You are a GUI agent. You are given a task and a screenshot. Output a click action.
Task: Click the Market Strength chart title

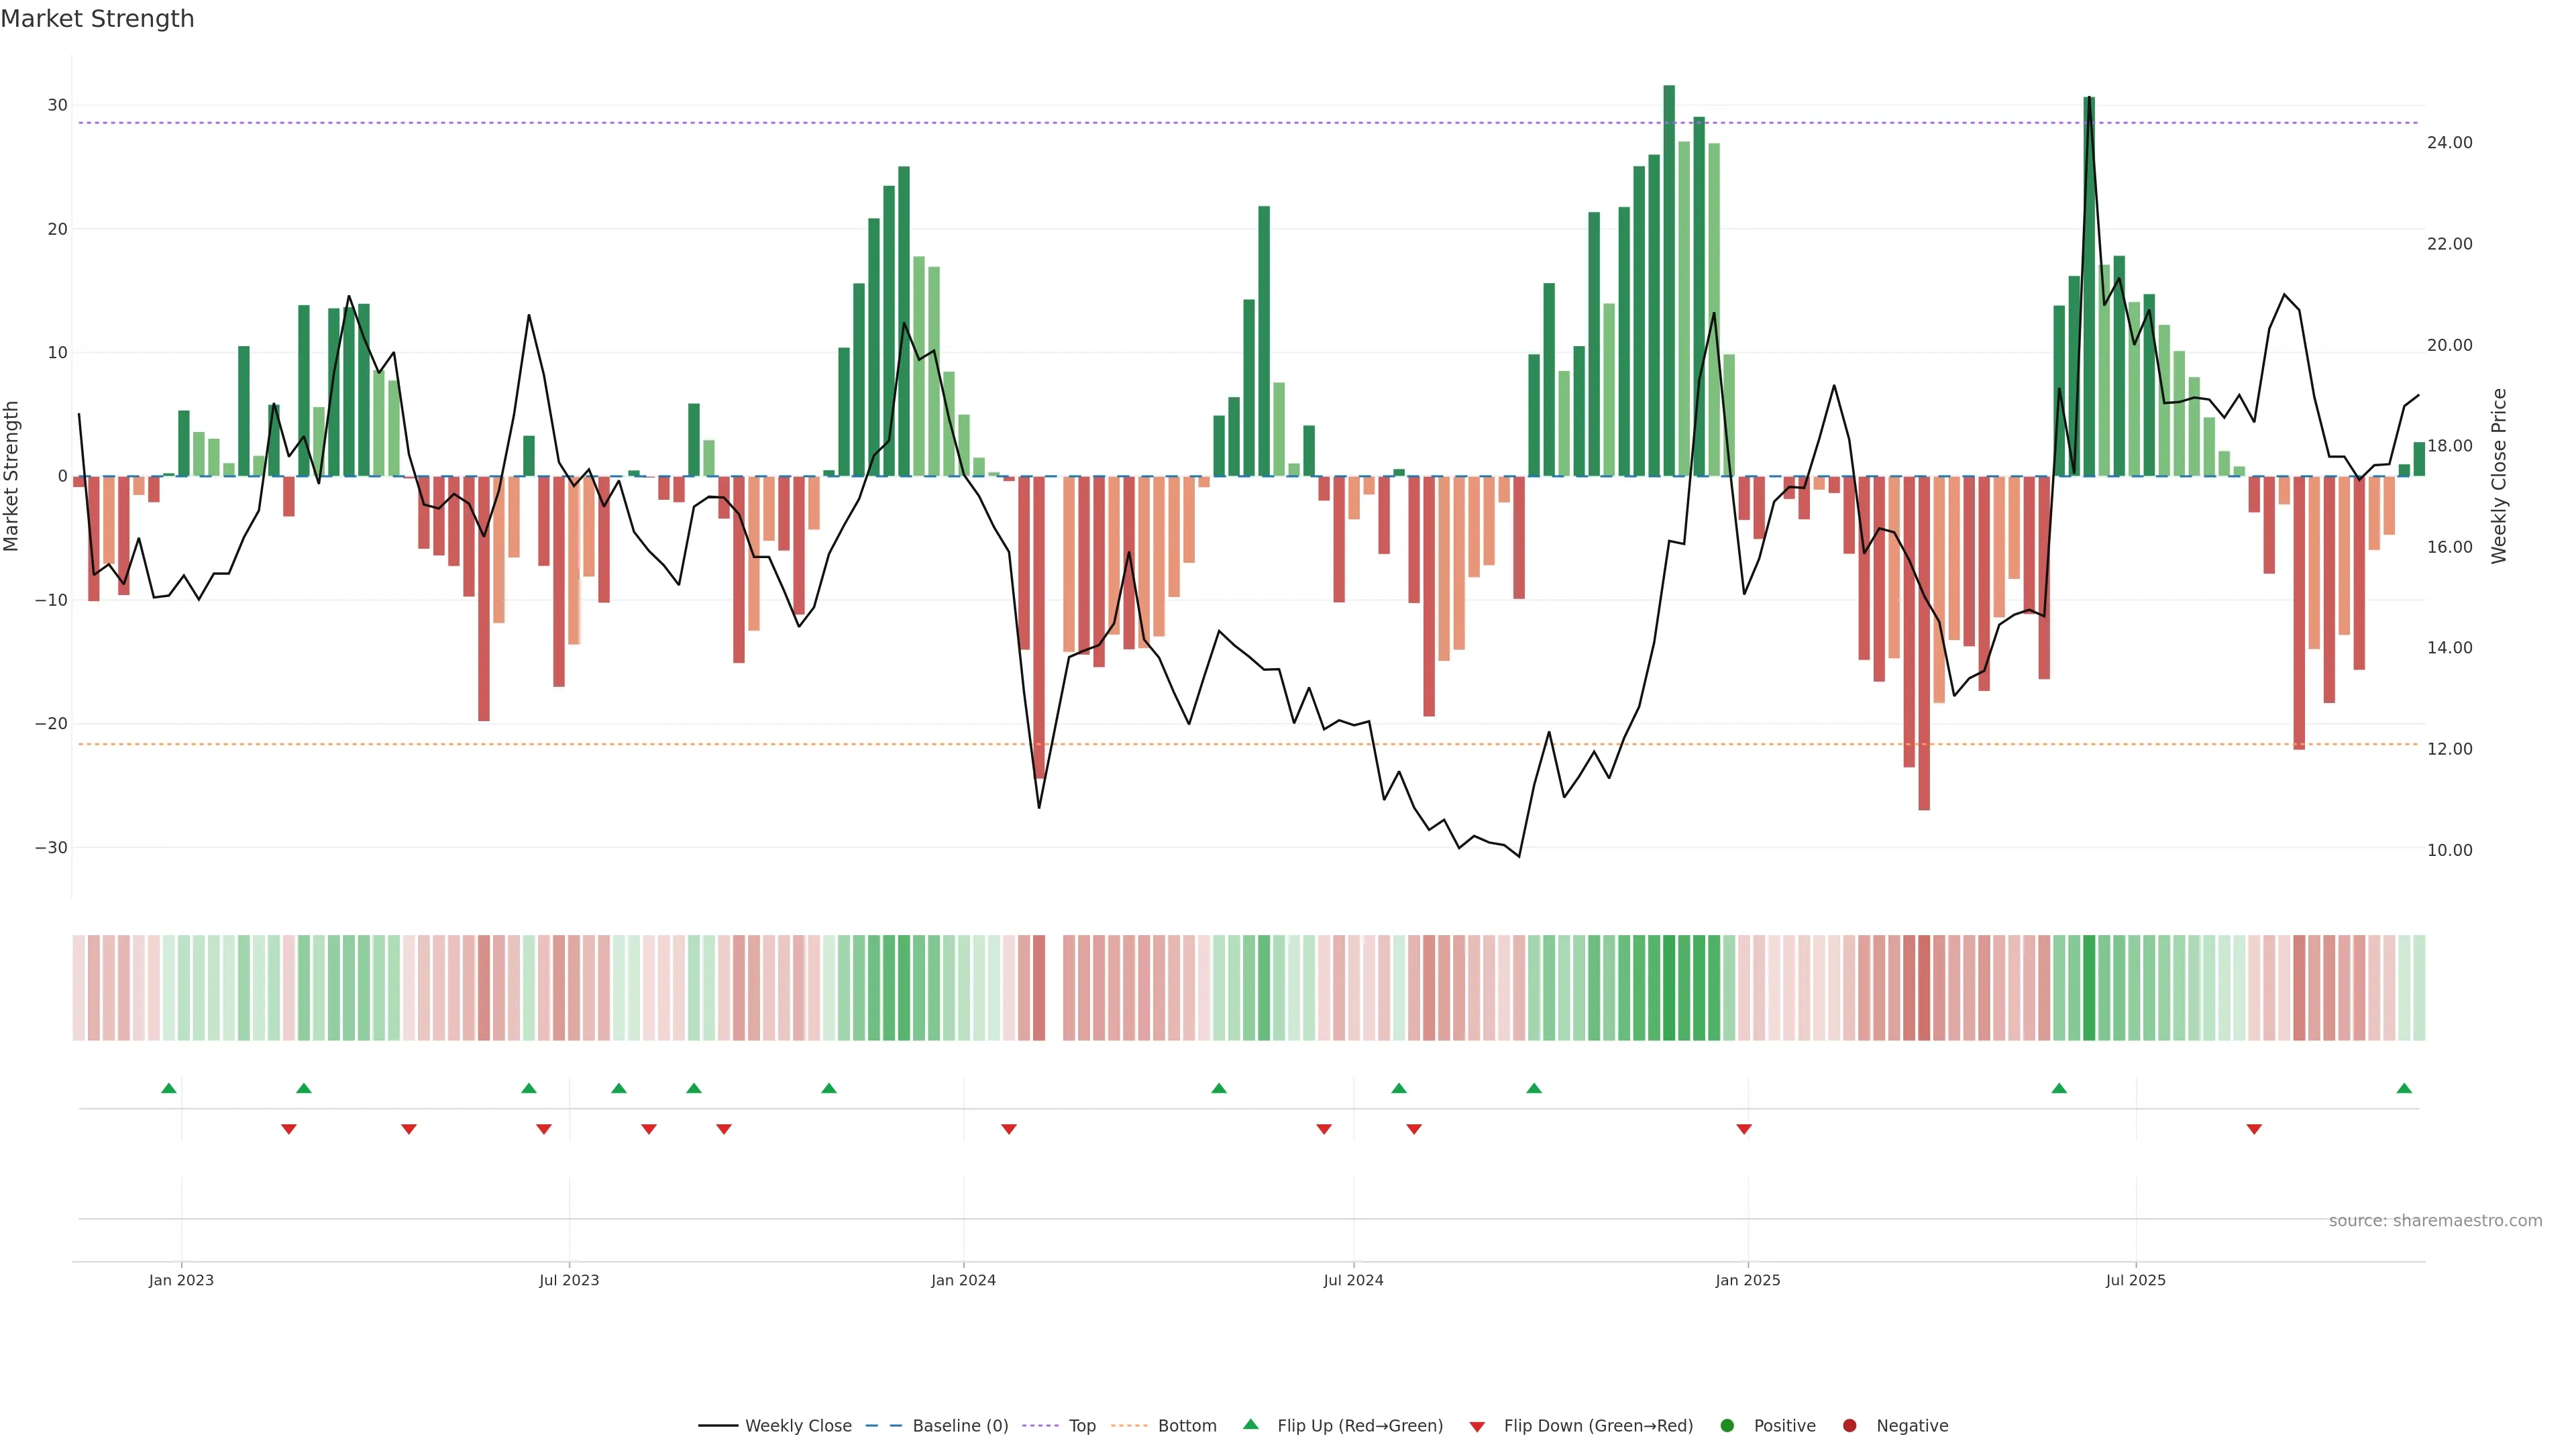click(x=97, y=19)
